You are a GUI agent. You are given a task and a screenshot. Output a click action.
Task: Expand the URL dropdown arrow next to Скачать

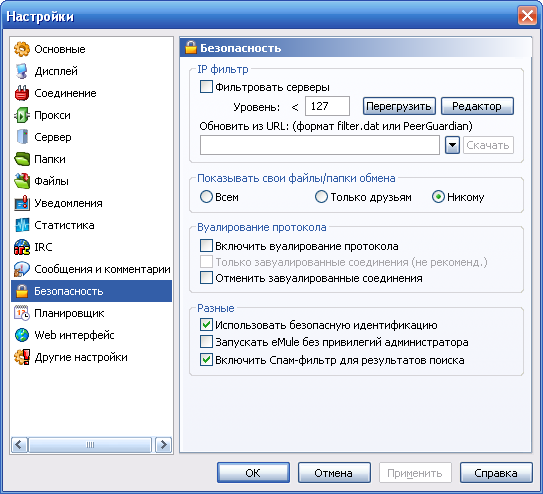452,145
